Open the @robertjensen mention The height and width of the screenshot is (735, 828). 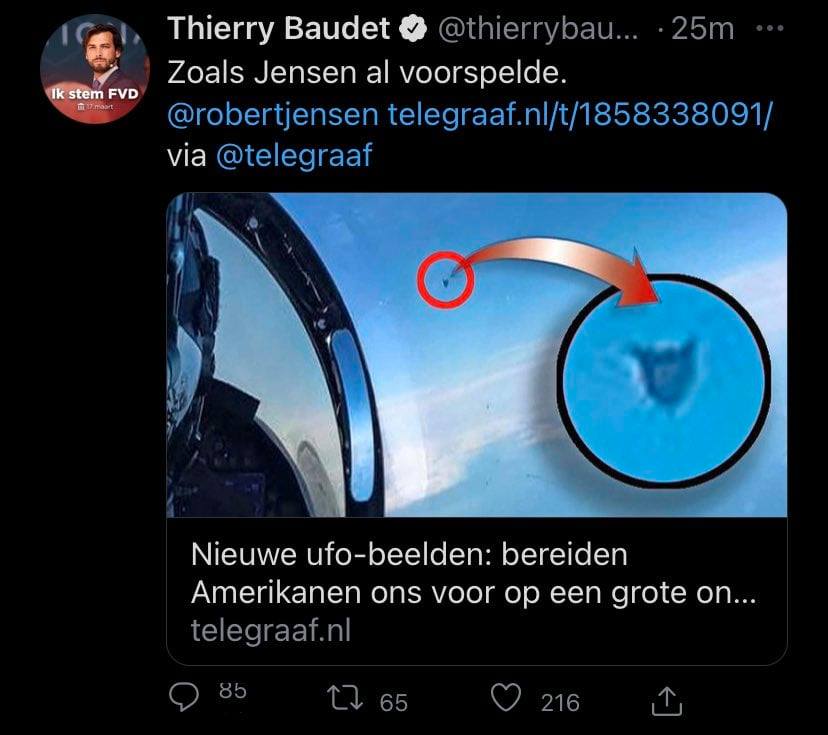pos(273,115)
